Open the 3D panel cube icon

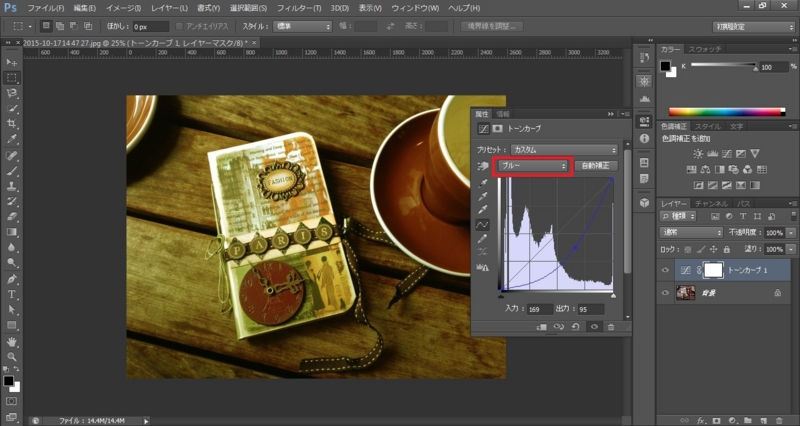point(644,203)
